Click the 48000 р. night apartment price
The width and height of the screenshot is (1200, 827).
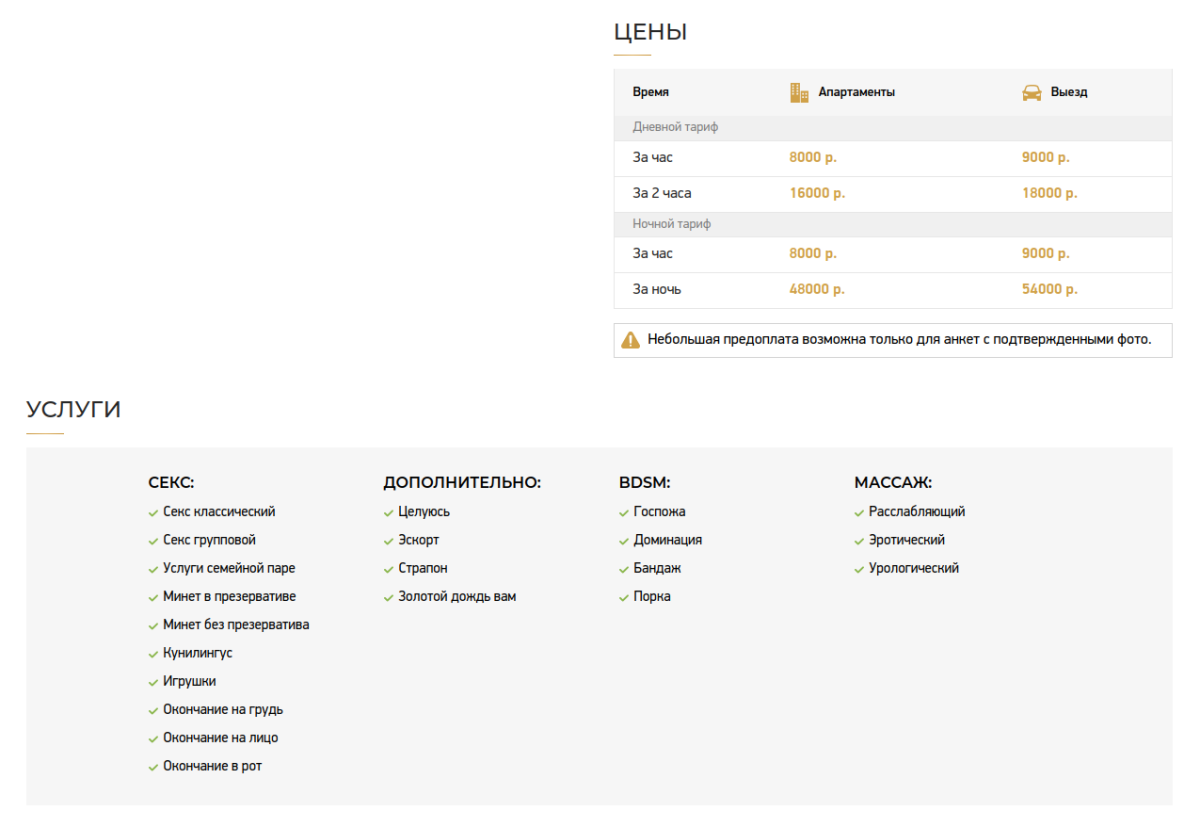[x=816, y=289]
